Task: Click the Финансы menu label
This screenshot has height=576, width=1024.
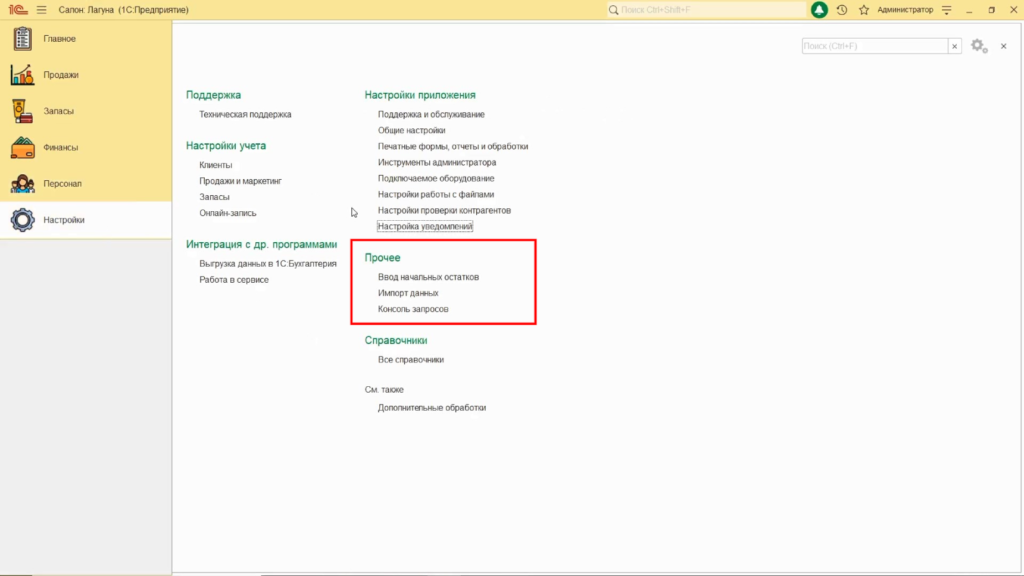Action: [x=61, y=148]
